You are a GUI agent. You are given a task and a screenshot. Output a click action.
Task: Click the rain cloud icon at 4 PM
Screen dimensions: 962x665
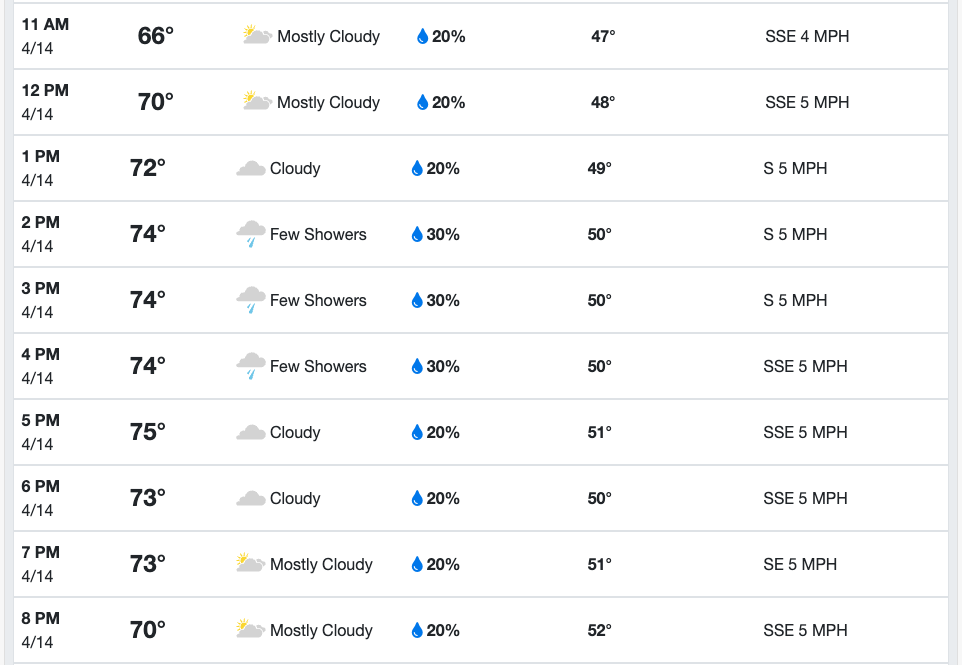click(250, 366)
